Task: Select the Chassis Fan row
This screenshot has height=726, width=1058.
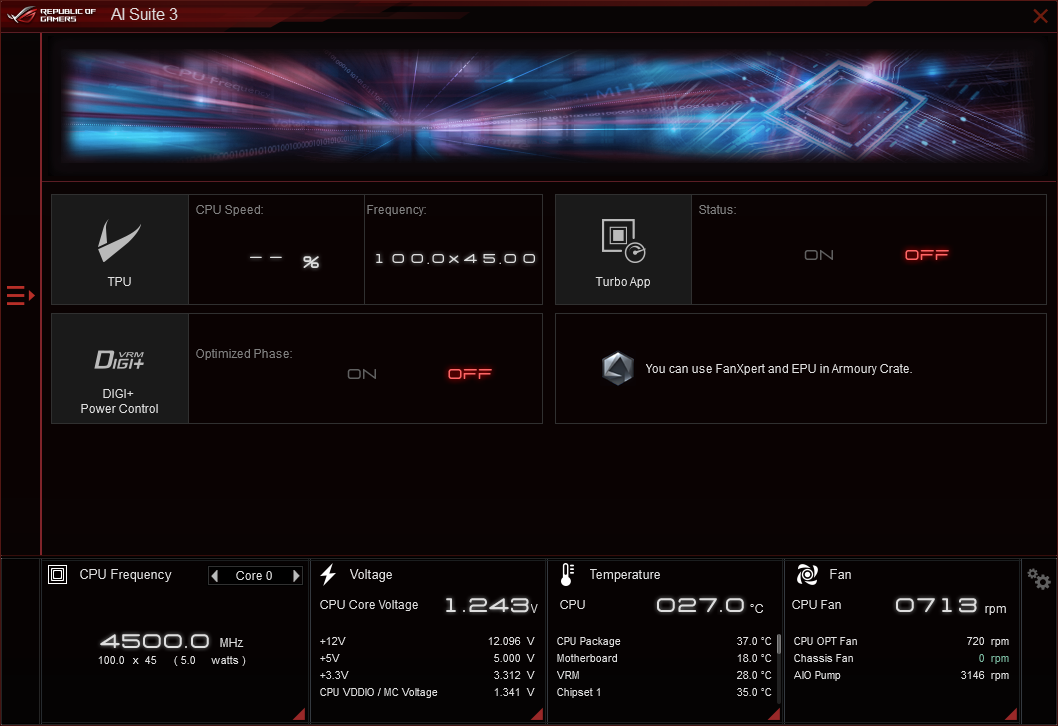Action: click(901, 658)
